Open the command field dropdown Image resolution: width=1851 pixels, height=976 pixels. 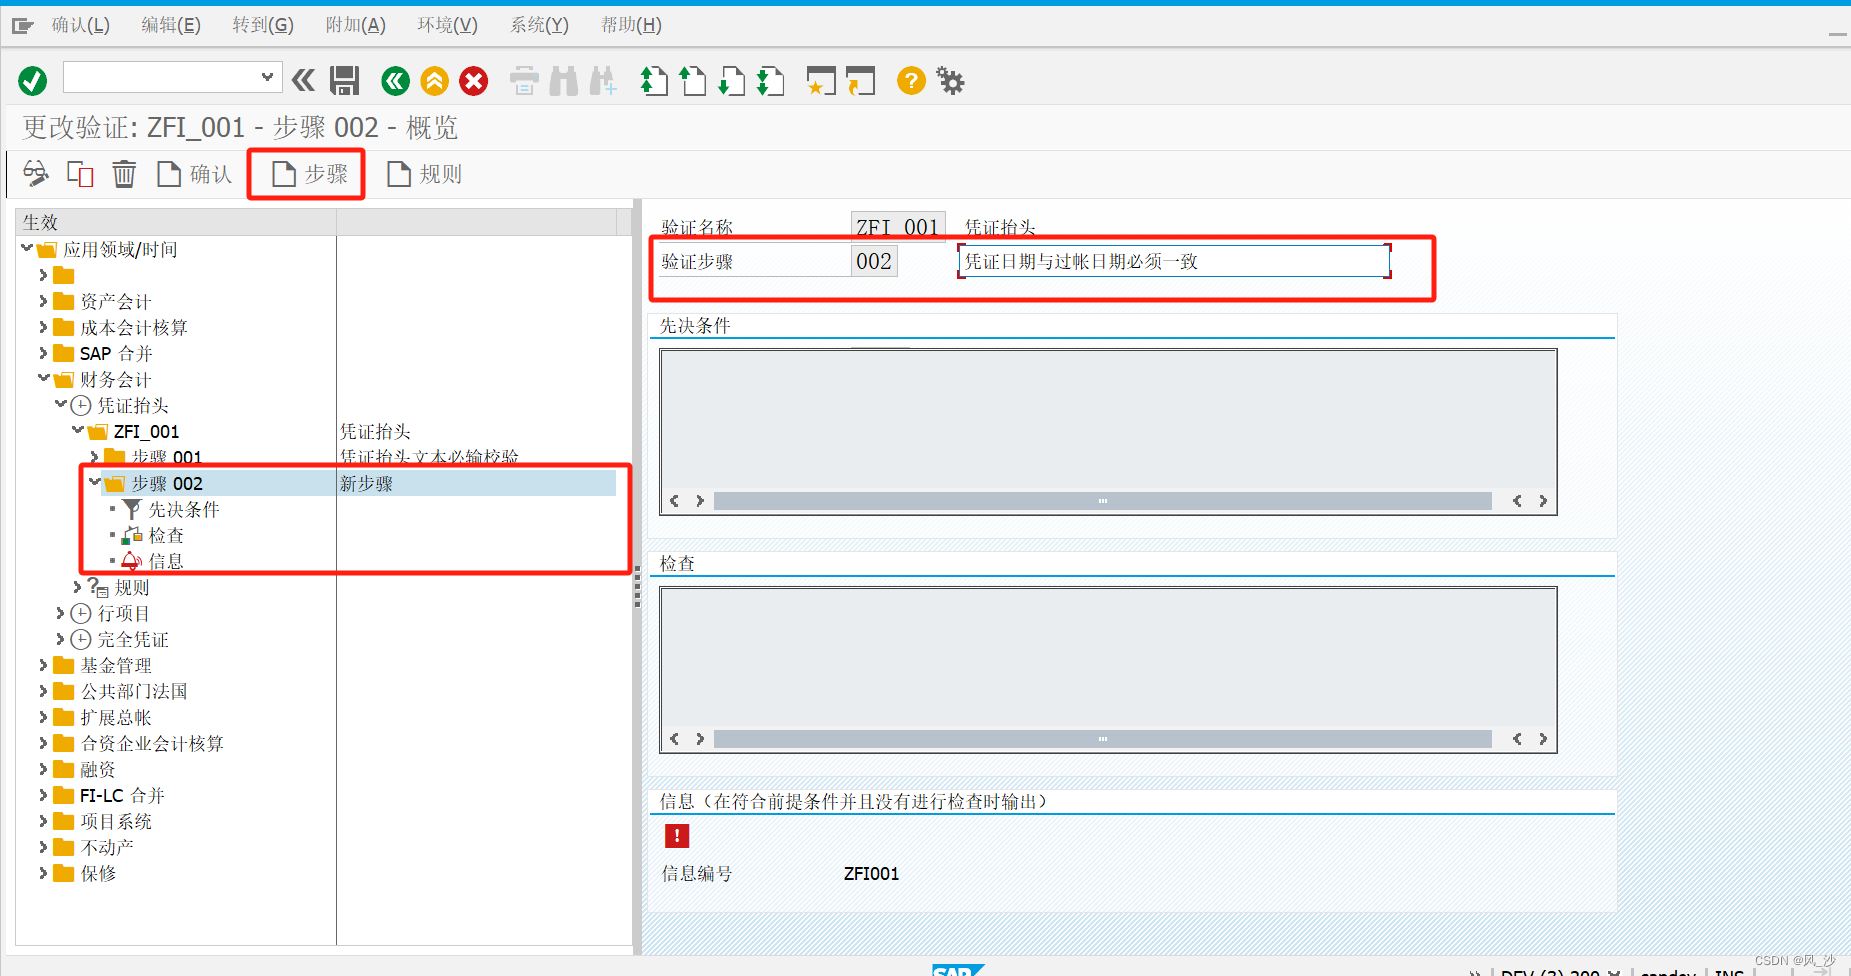point(267,77)
